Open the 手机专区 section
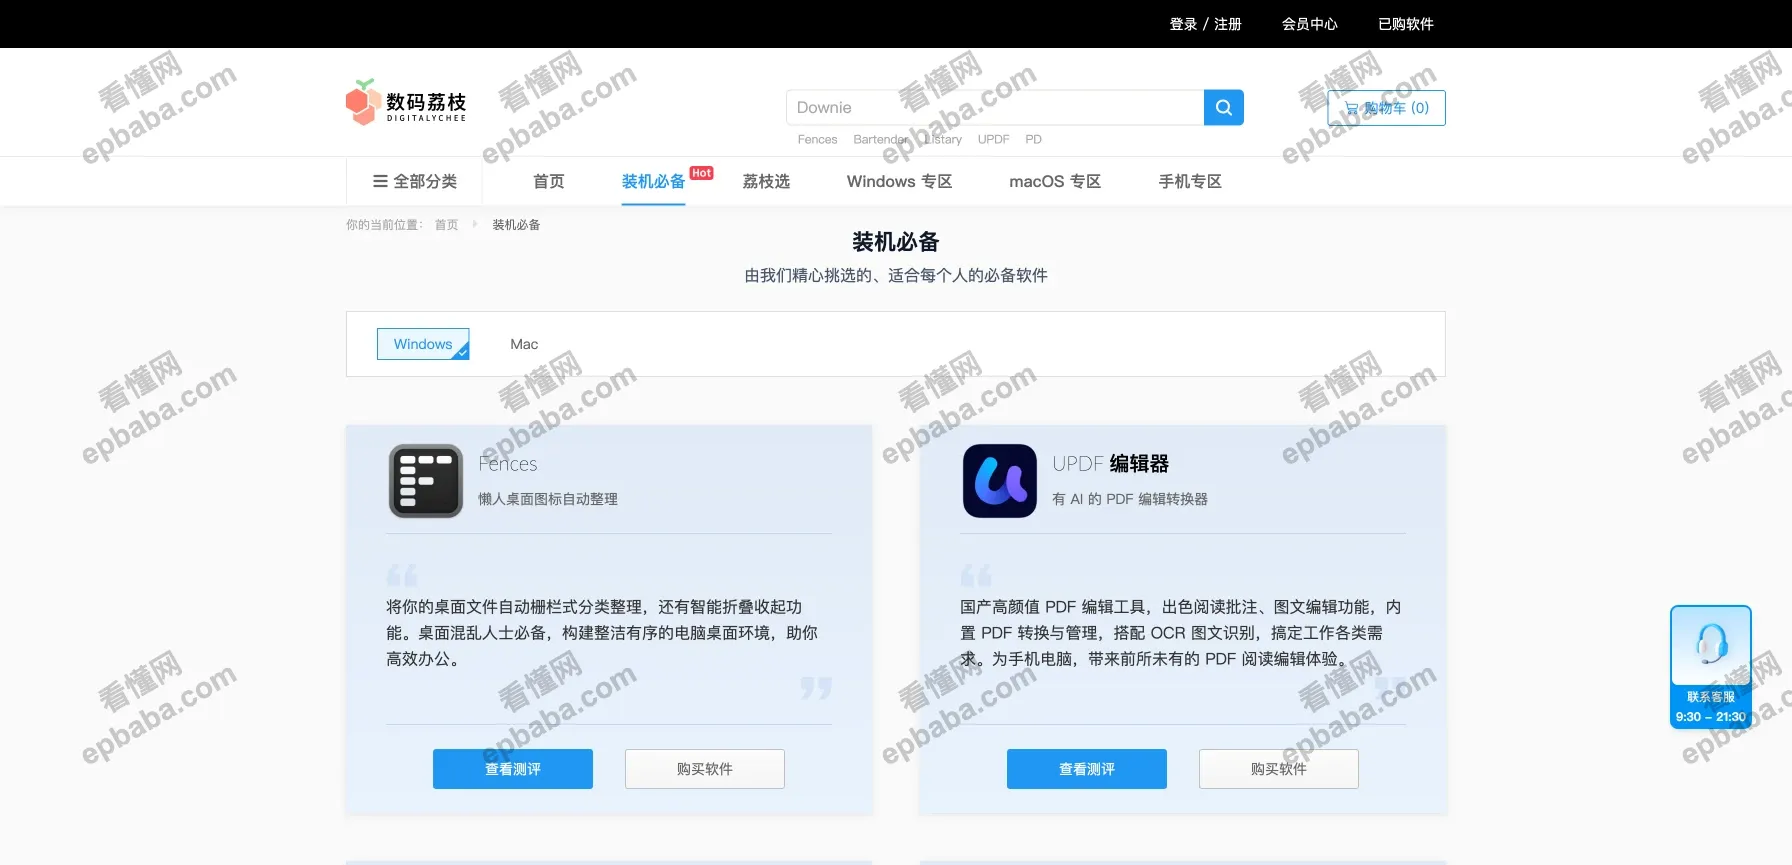This screenshot has height=865, width=1792. pyautogui.click(x=1190, y=181)
